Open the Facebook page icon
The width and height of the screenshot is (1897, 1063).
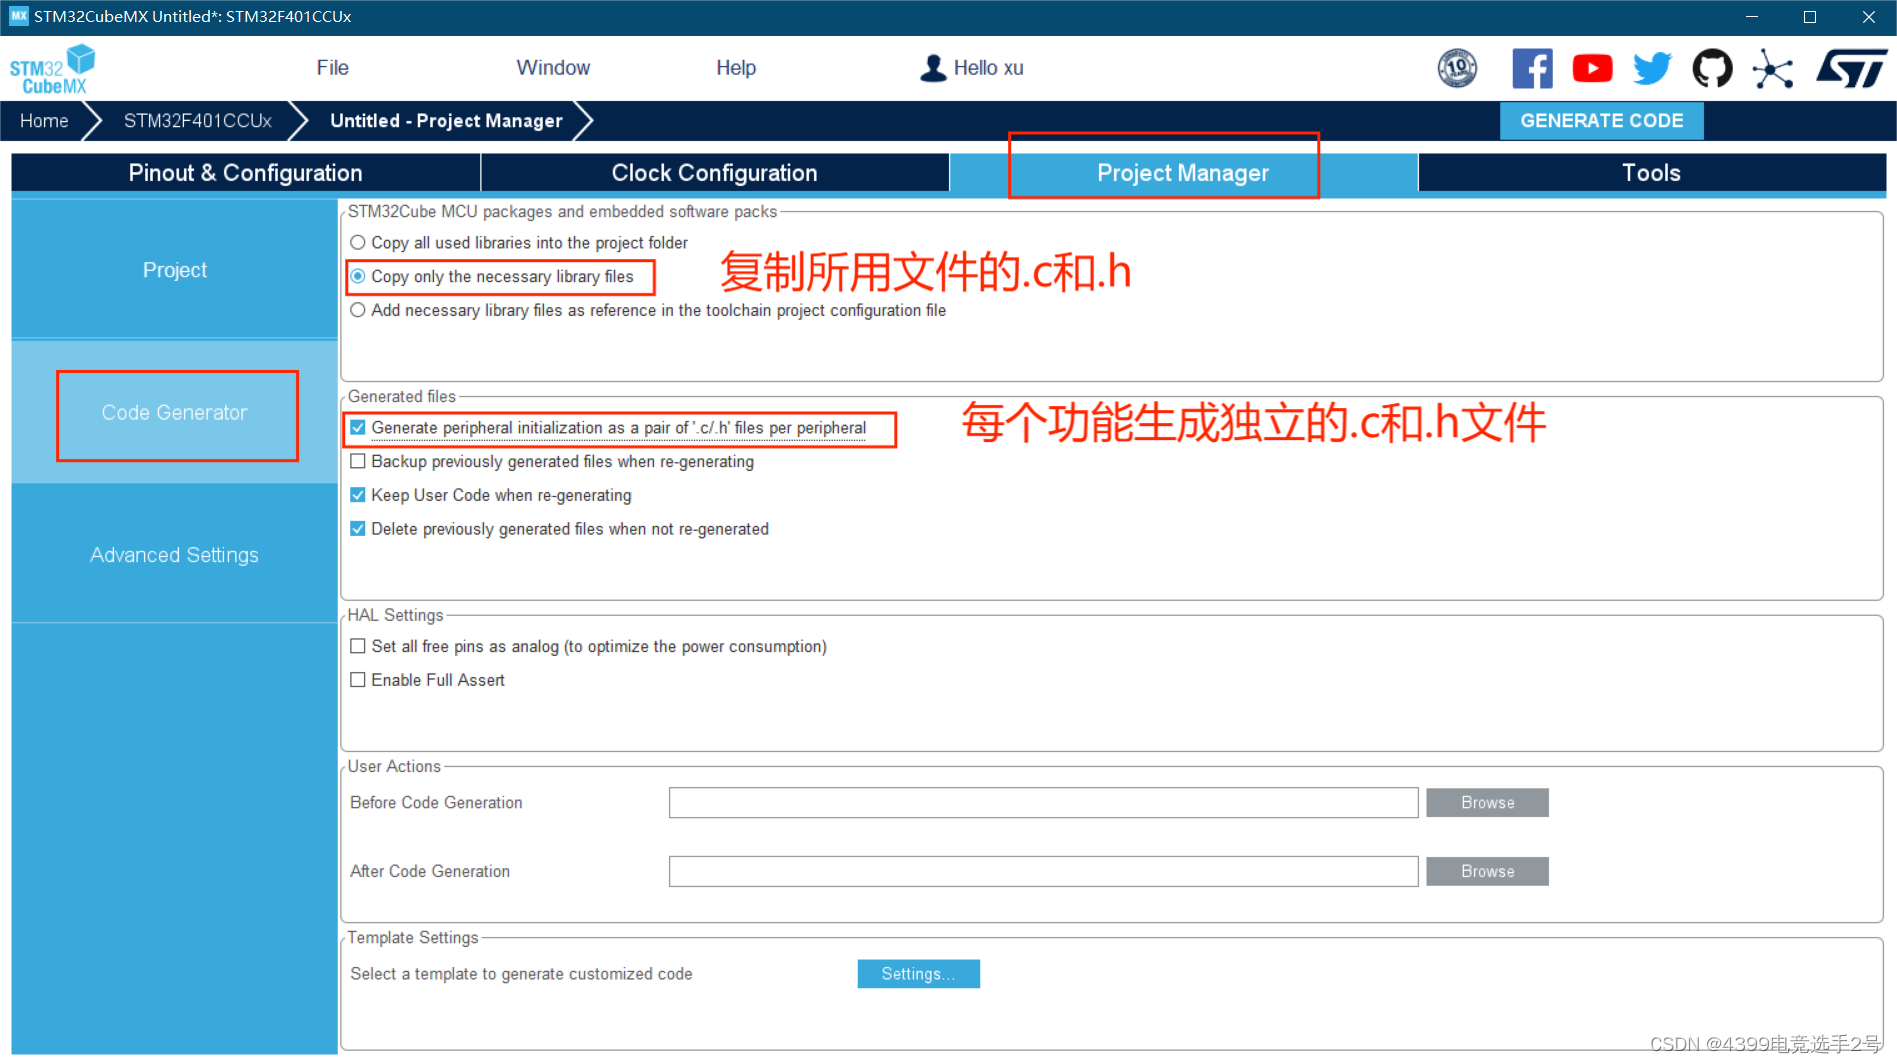pyautogui.click(x=1533, y=68)
